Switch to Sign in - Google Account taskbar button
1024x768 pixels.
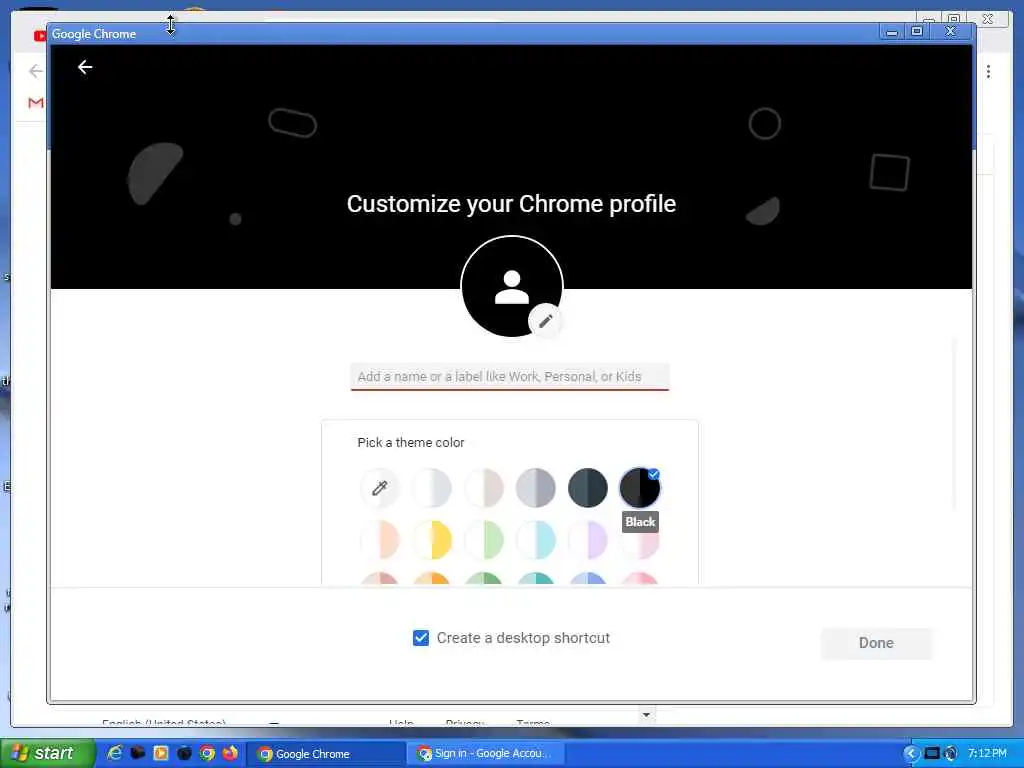pos(487,754)
